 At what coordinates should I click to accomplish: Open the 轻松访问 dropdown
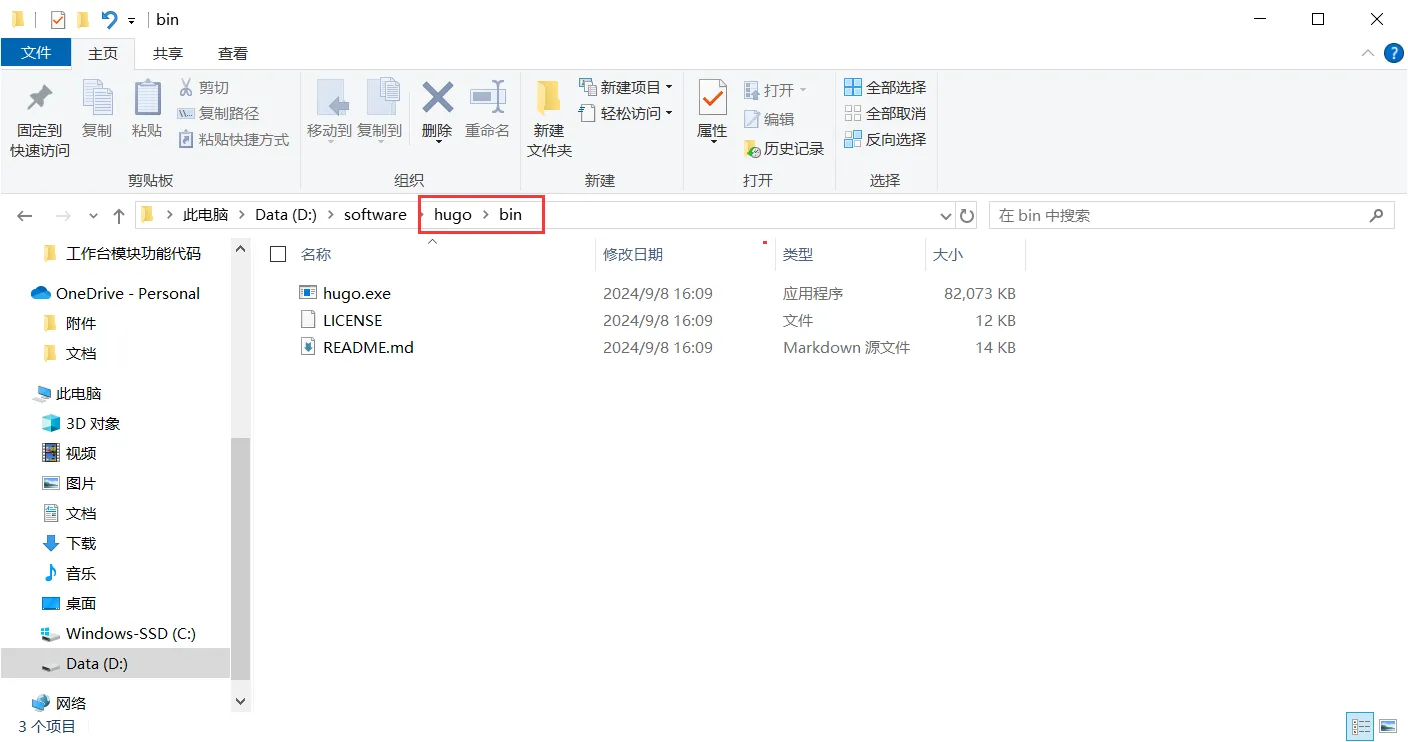click(625, 114)
